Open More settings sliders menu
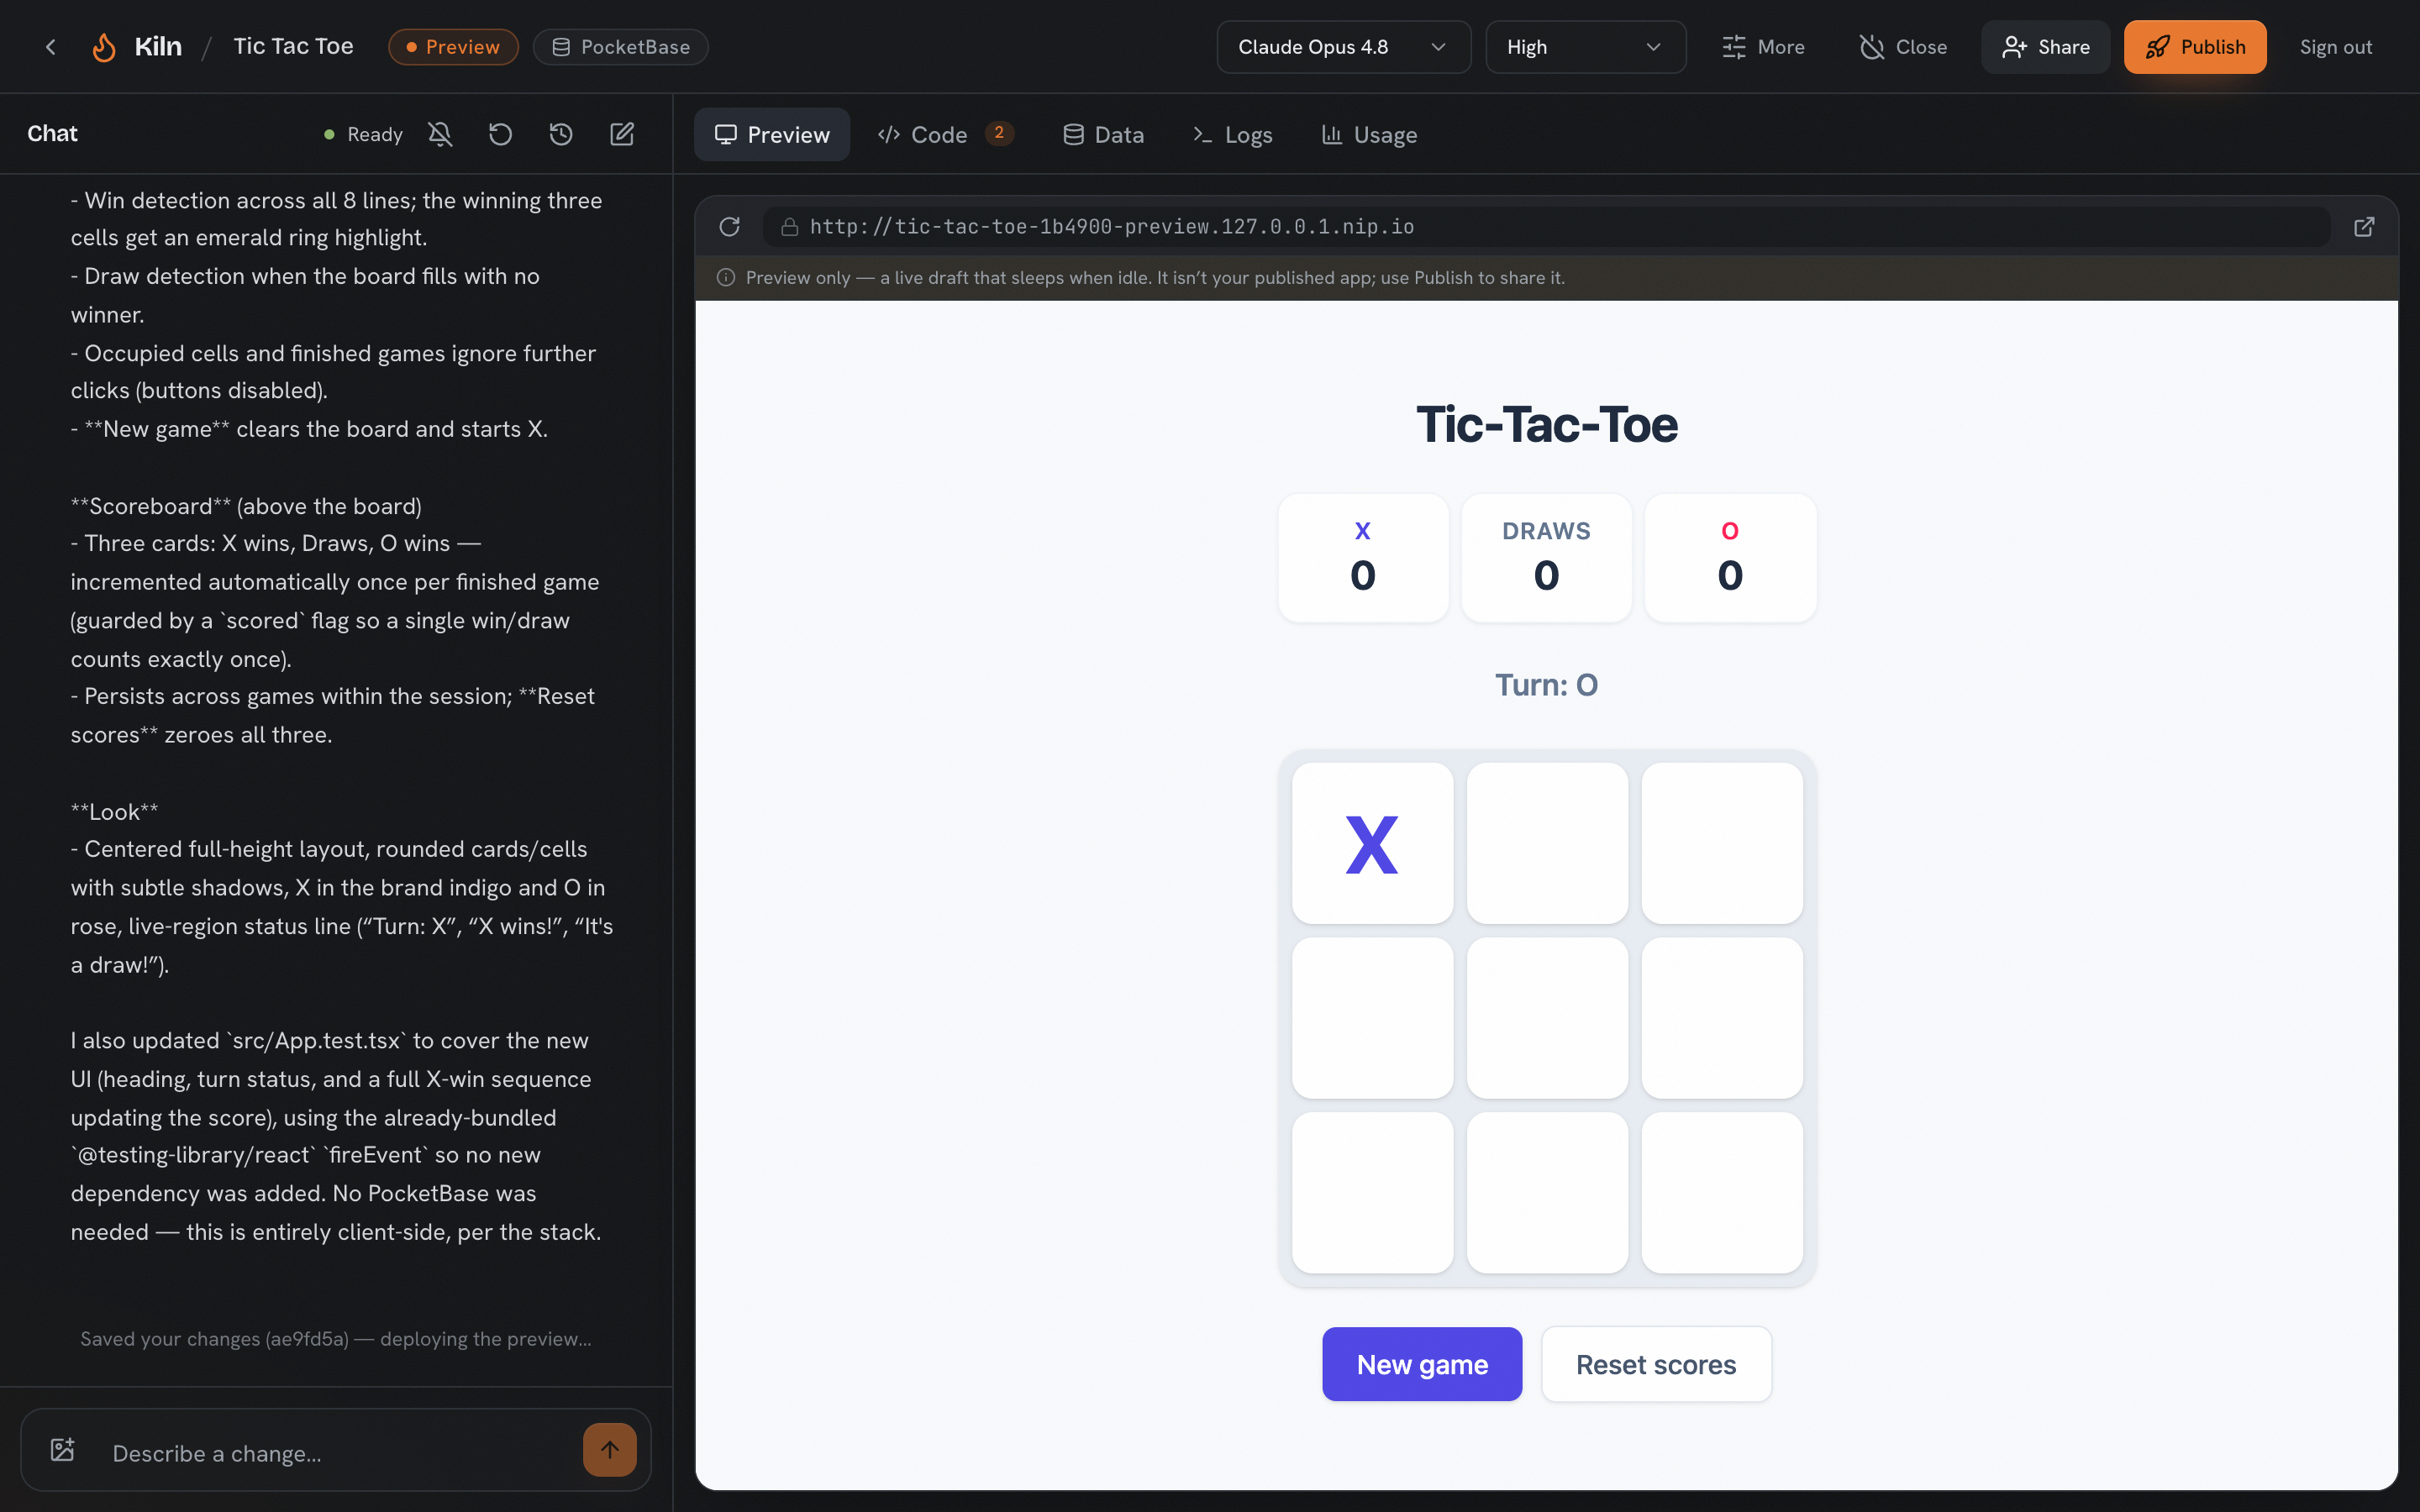 [1763, 47]
